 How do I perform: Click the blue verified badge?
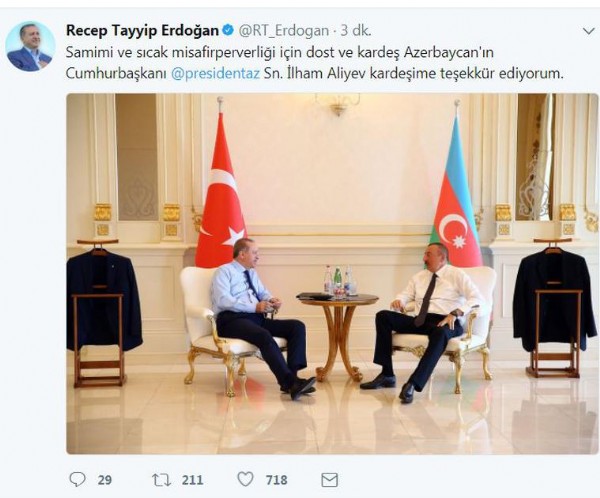point(228,30)
